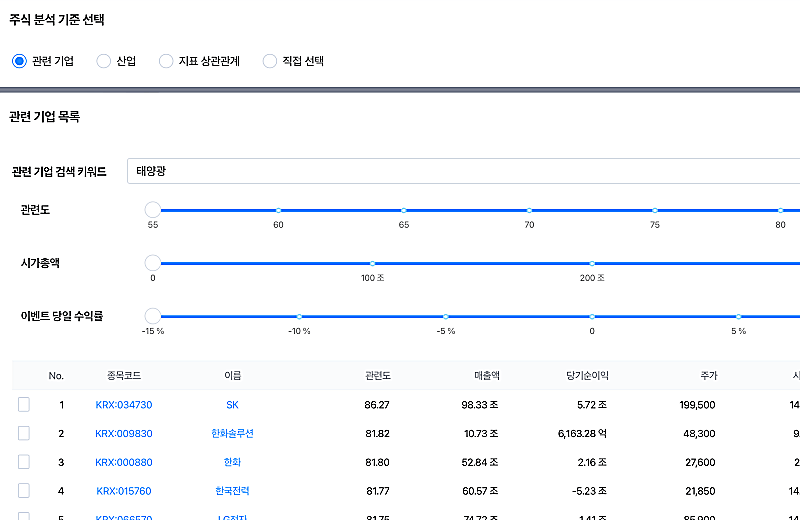Sort by the 주가 column header
This screenshot has height=520, width=800.
[x=709, y=376]
